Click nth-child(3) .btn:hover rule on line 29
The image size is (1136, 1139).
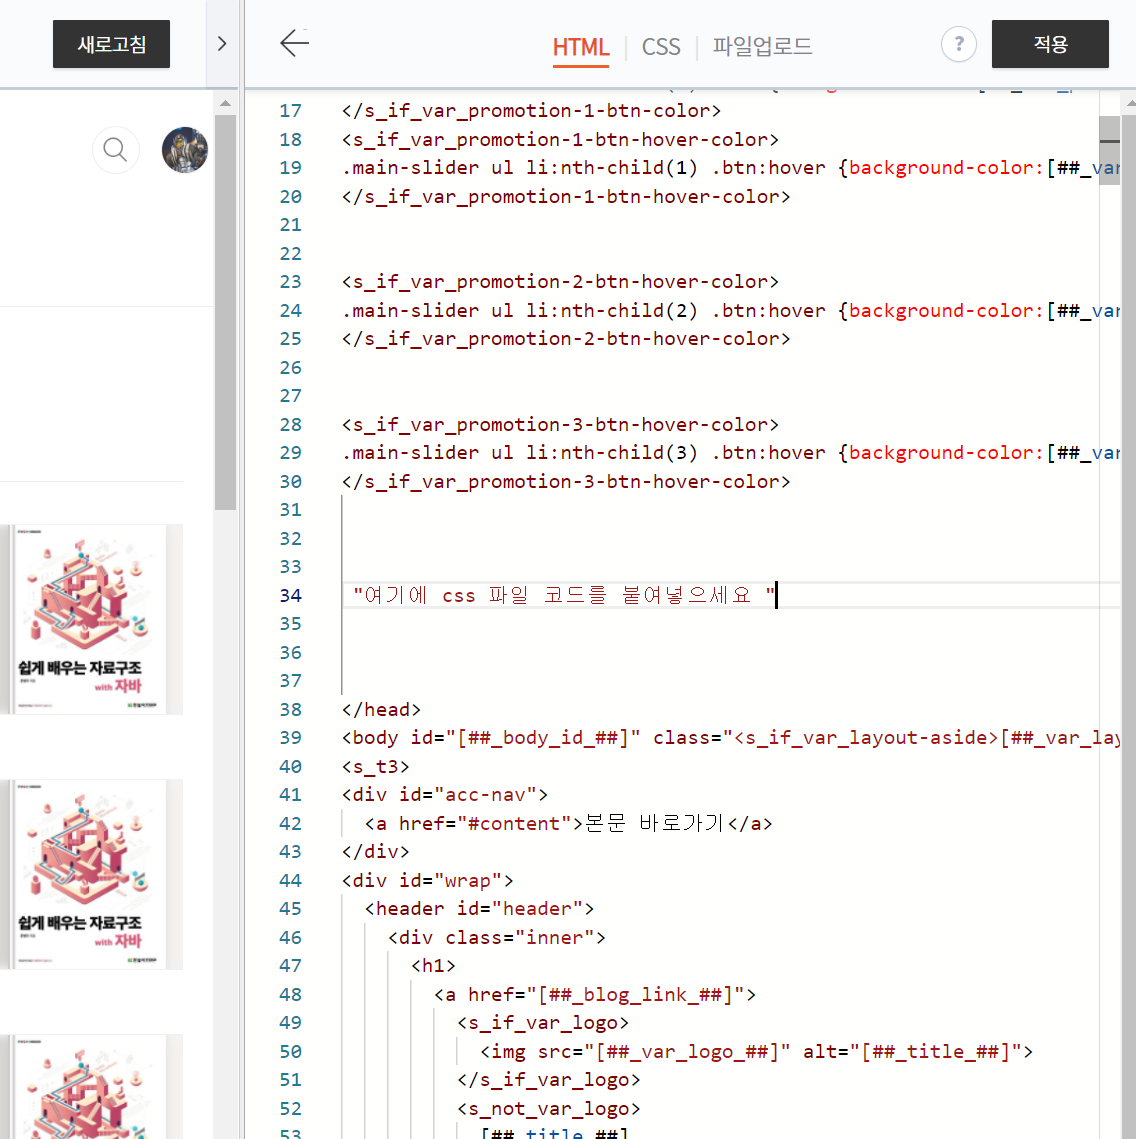tap(730, 453)
